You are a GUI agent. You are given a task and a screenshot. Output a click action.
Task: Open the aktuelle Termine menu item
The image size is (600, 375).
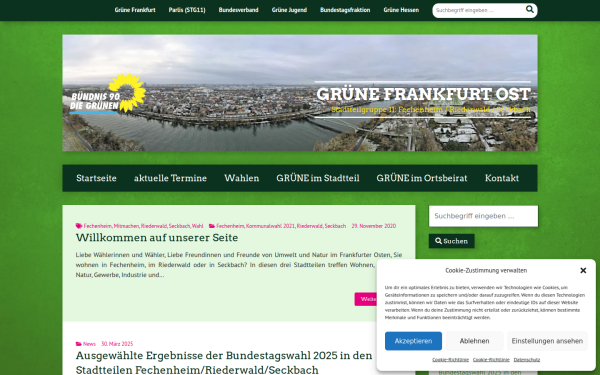coord(170,178)
